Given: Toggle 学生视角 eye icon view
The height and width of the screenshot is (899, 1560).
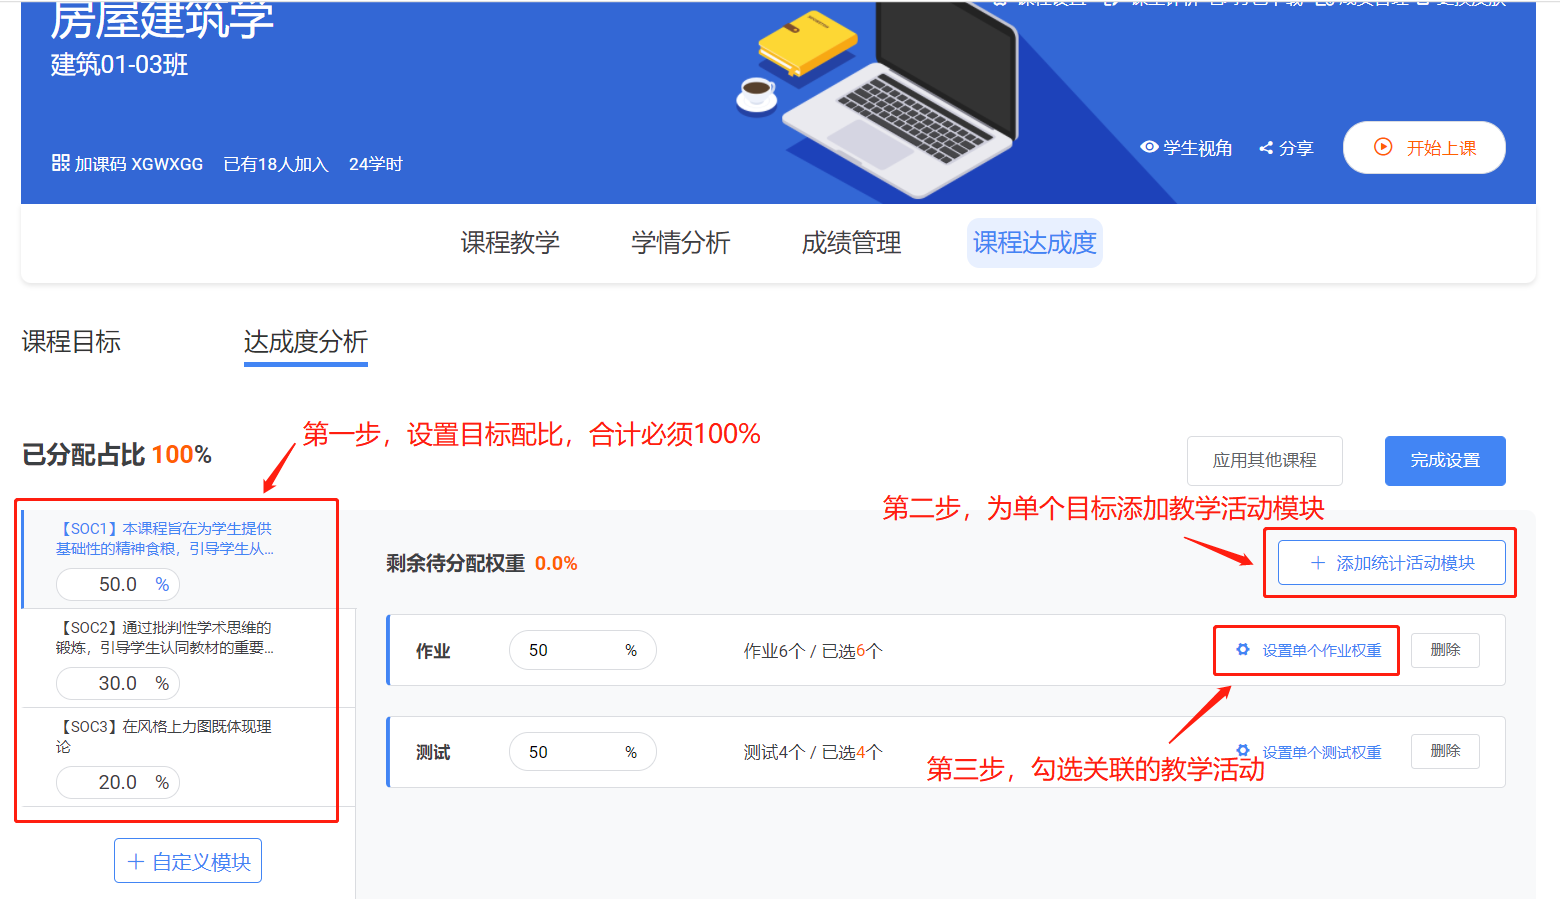Looking at the screenshot, I should pyautogui.click(x=1150, y=148).
